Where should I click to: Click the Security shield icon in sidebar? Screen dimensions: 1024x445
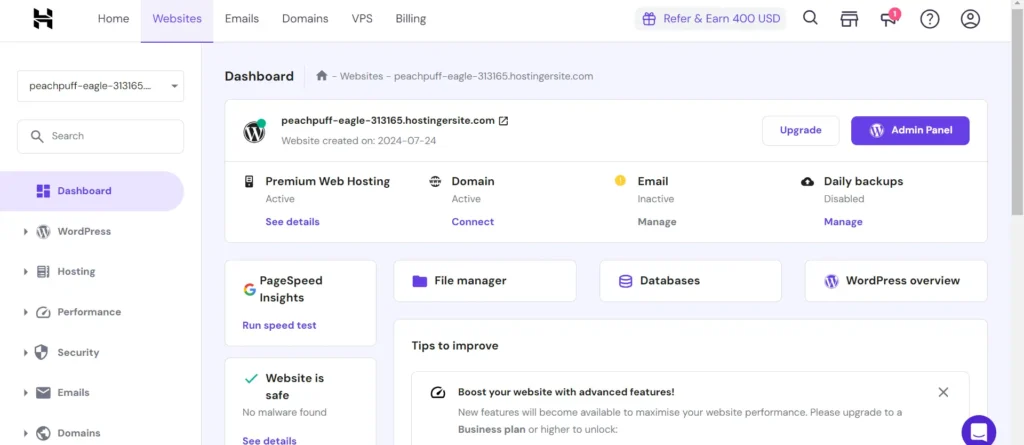41,353
